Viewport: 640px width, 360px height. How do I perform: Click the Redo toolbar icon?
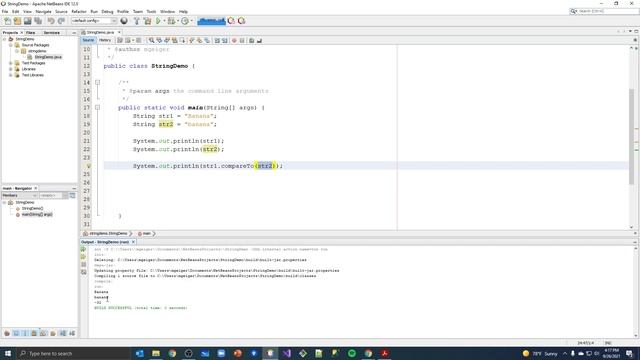[x=61, y=21]
